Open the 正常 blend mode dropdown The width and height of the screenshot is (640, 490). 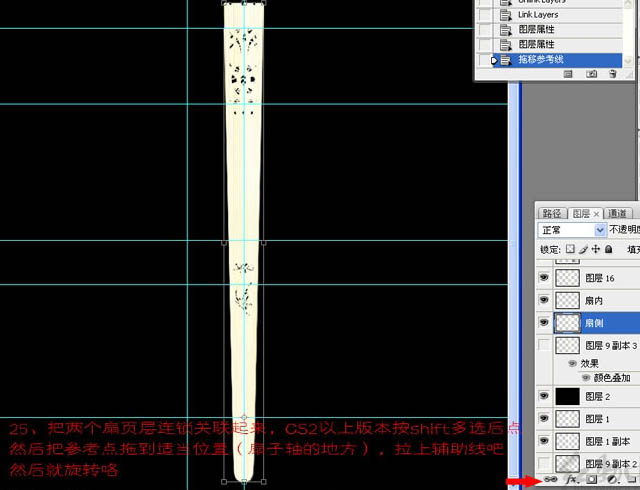[x=571, y=230]
